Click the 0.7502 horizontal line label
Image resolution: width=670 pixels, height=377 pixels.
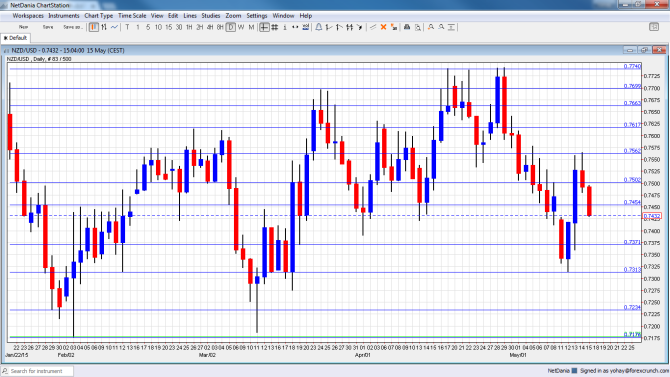[x=632, y=180]
